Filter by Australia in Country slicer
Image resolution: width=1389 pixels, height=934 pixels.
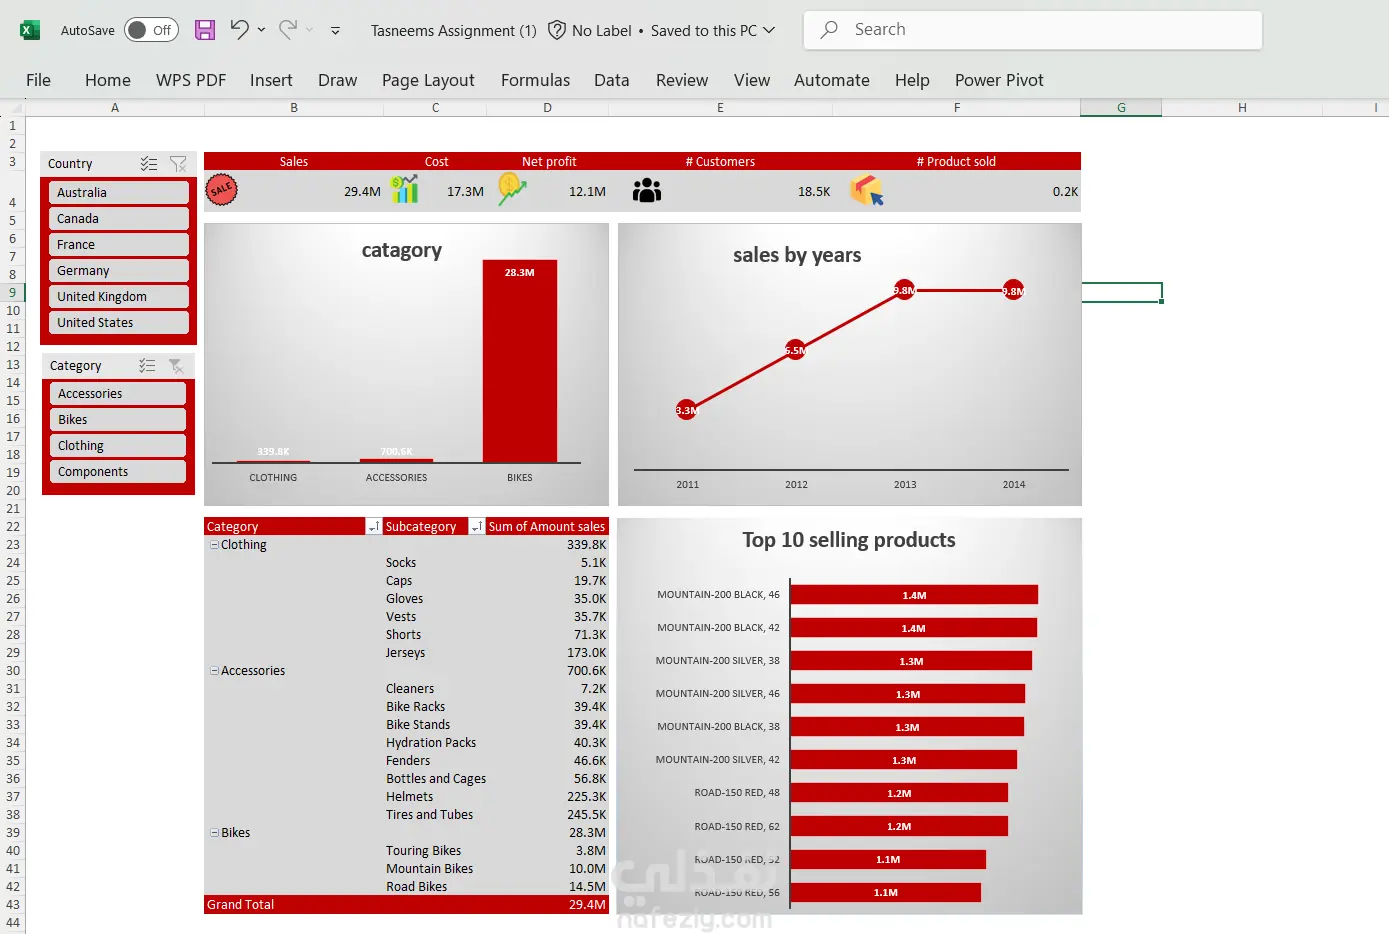click(x=119, y=192)
